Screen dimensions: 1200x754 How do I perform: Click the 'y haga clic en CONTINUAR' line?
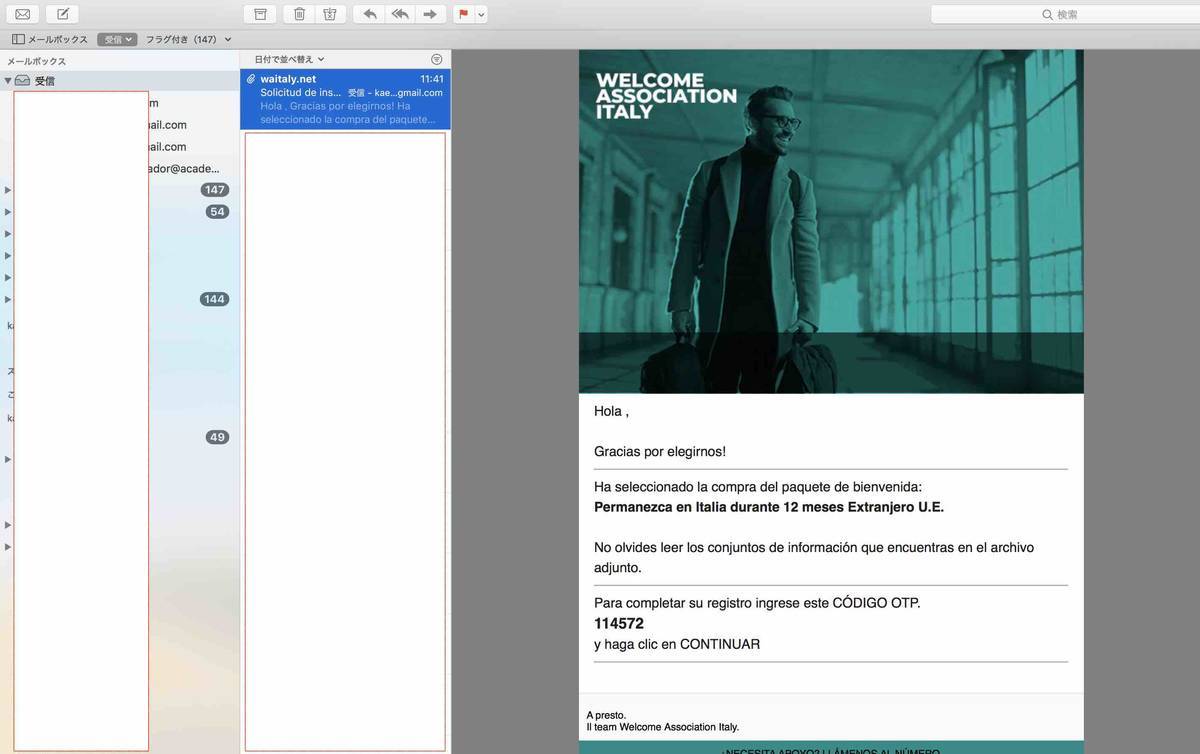click(677, 644)
